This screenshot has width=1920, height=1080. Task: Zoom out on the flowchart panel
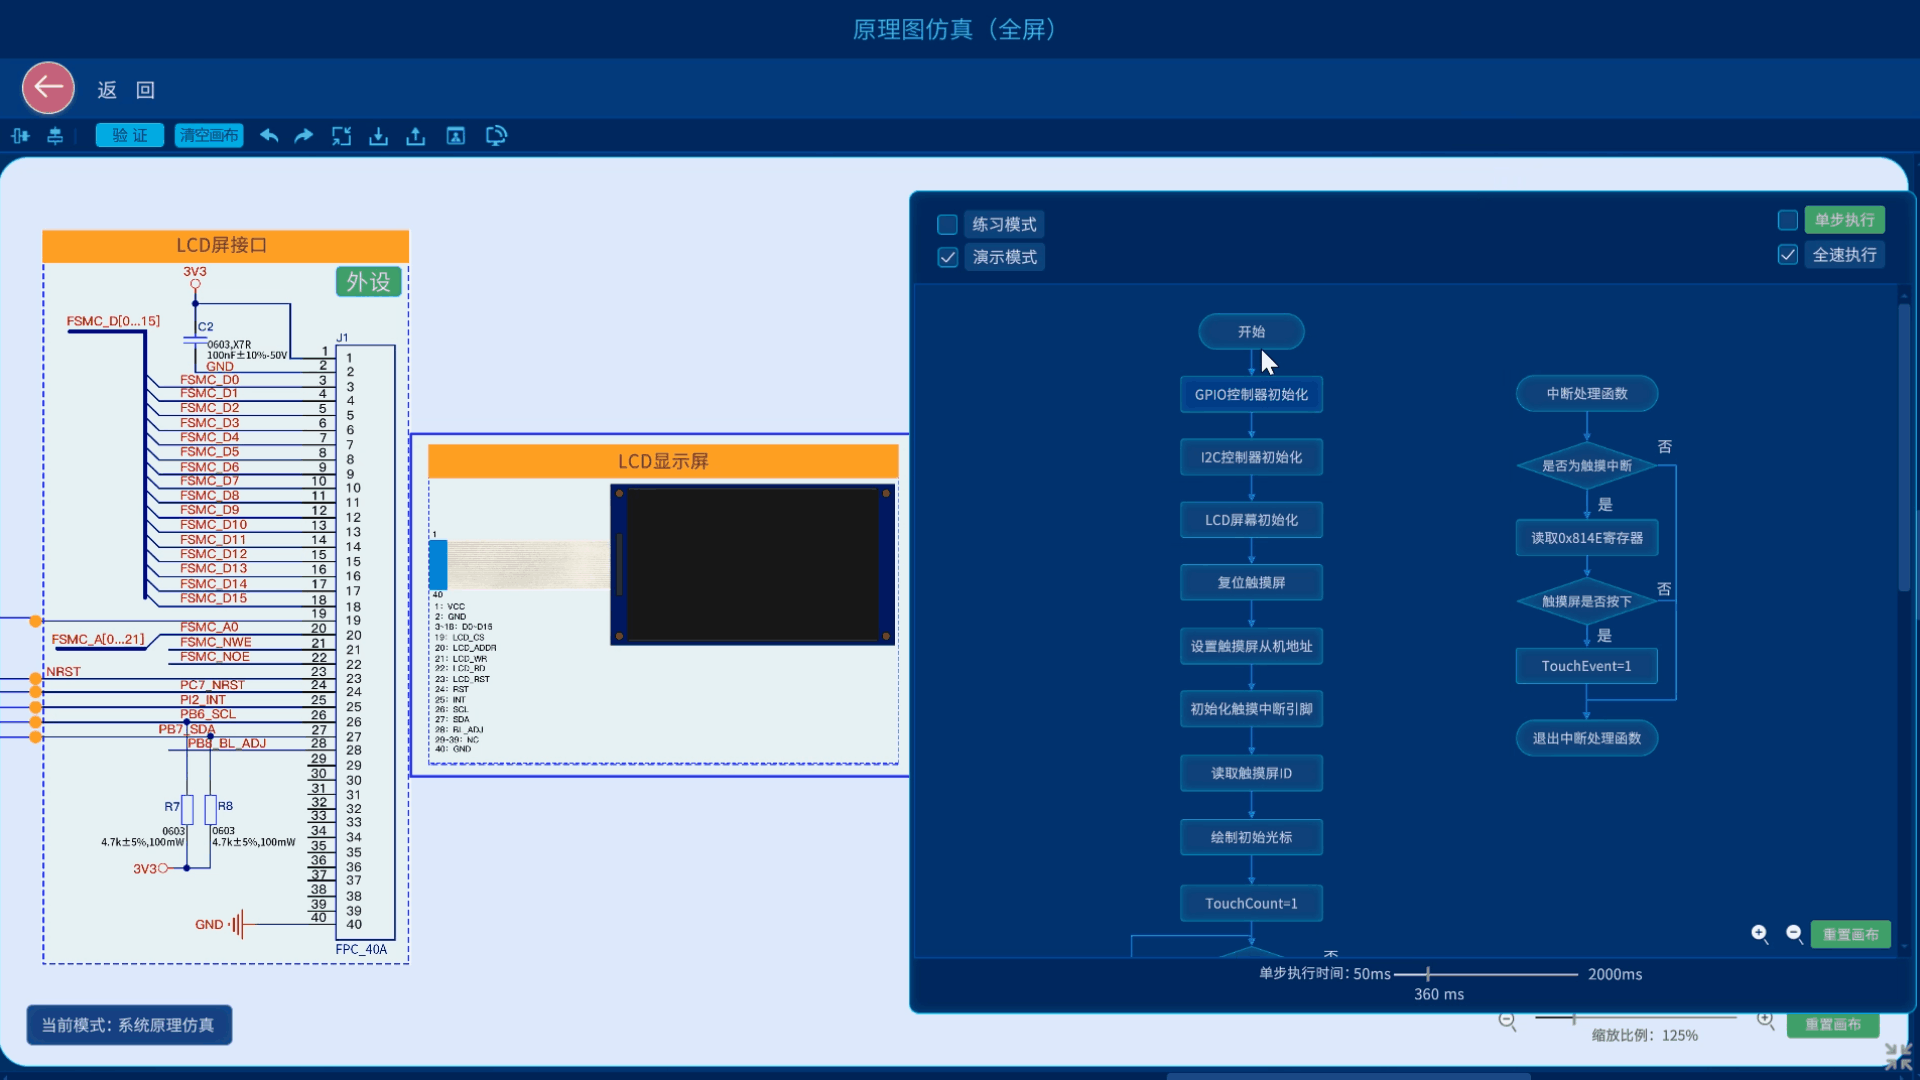(1795, 934)
